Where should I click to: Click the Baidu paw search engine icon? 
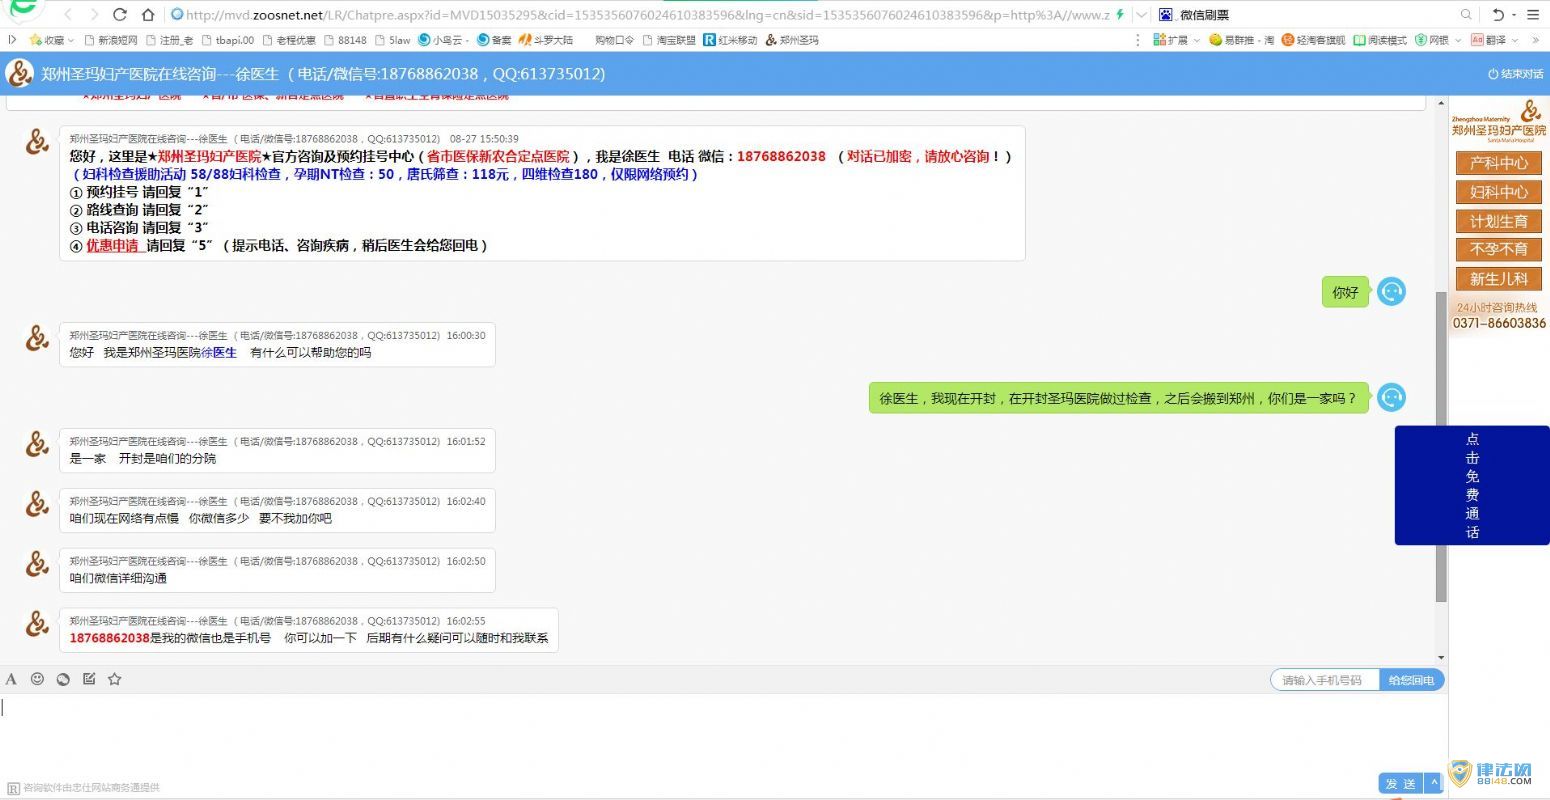(x=1165, y=14)
